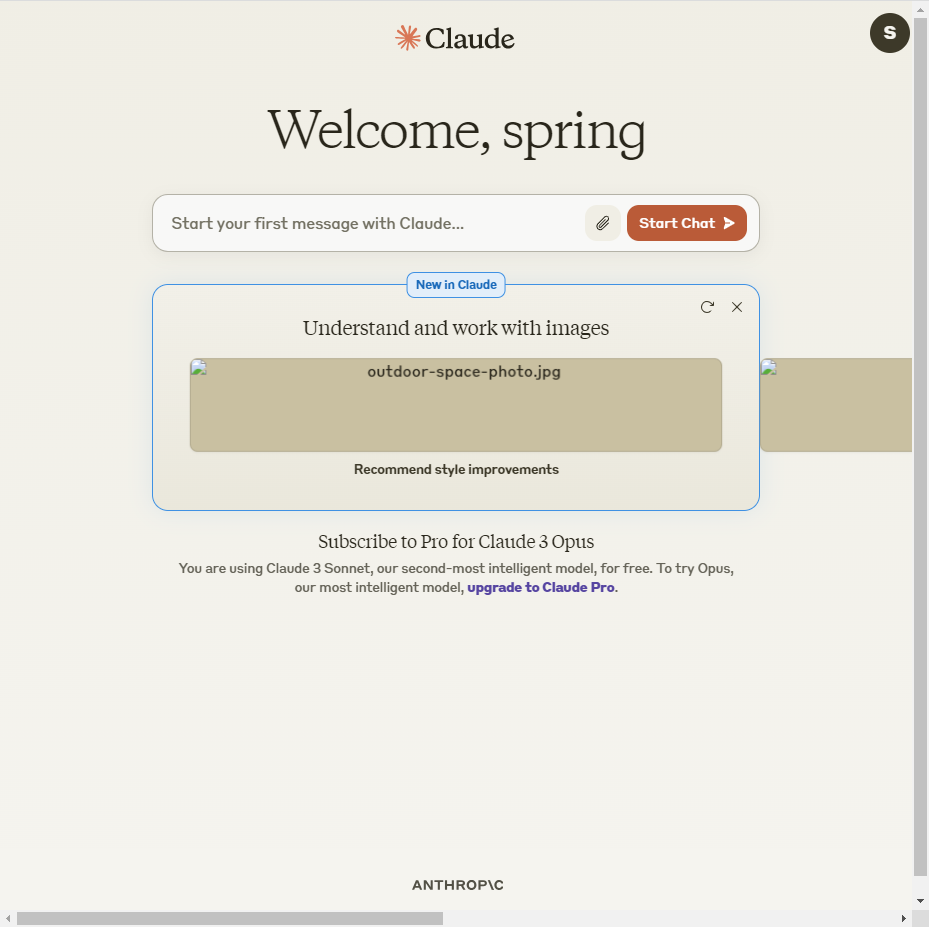929x927 pixels.
Task: Click the Start Chat button
Action: pyautogui.click(x=687, y=223)
